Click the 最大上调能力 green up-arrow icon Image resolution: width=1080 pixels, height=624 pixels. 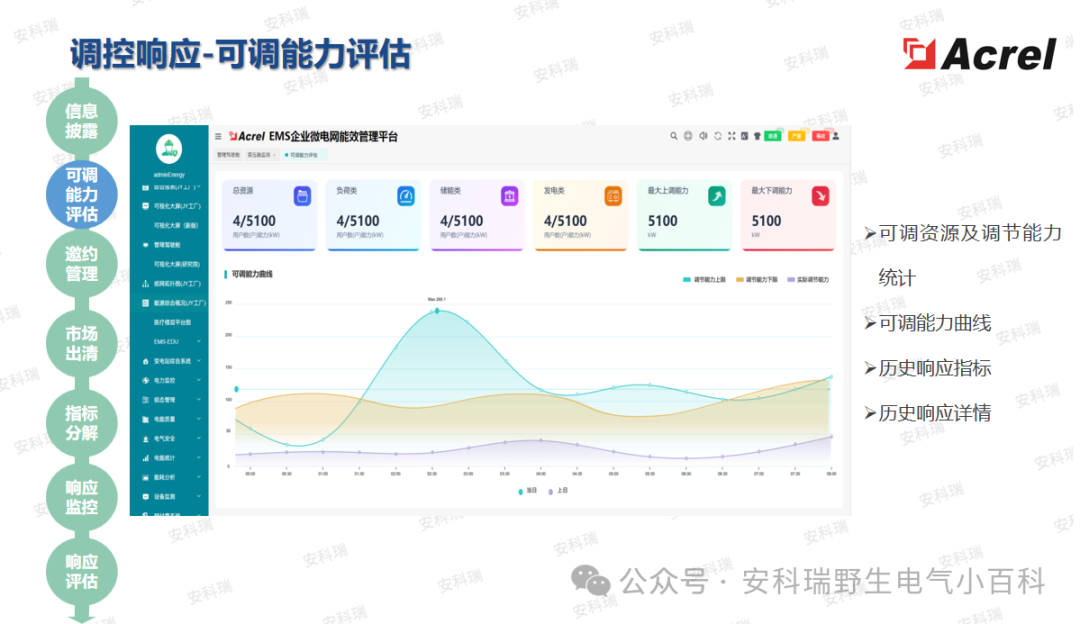tap(717, 196)
